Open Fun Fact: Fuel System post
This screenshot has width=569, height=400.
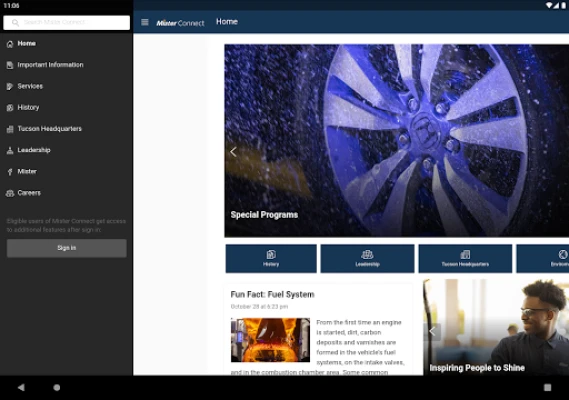[273, 294]
